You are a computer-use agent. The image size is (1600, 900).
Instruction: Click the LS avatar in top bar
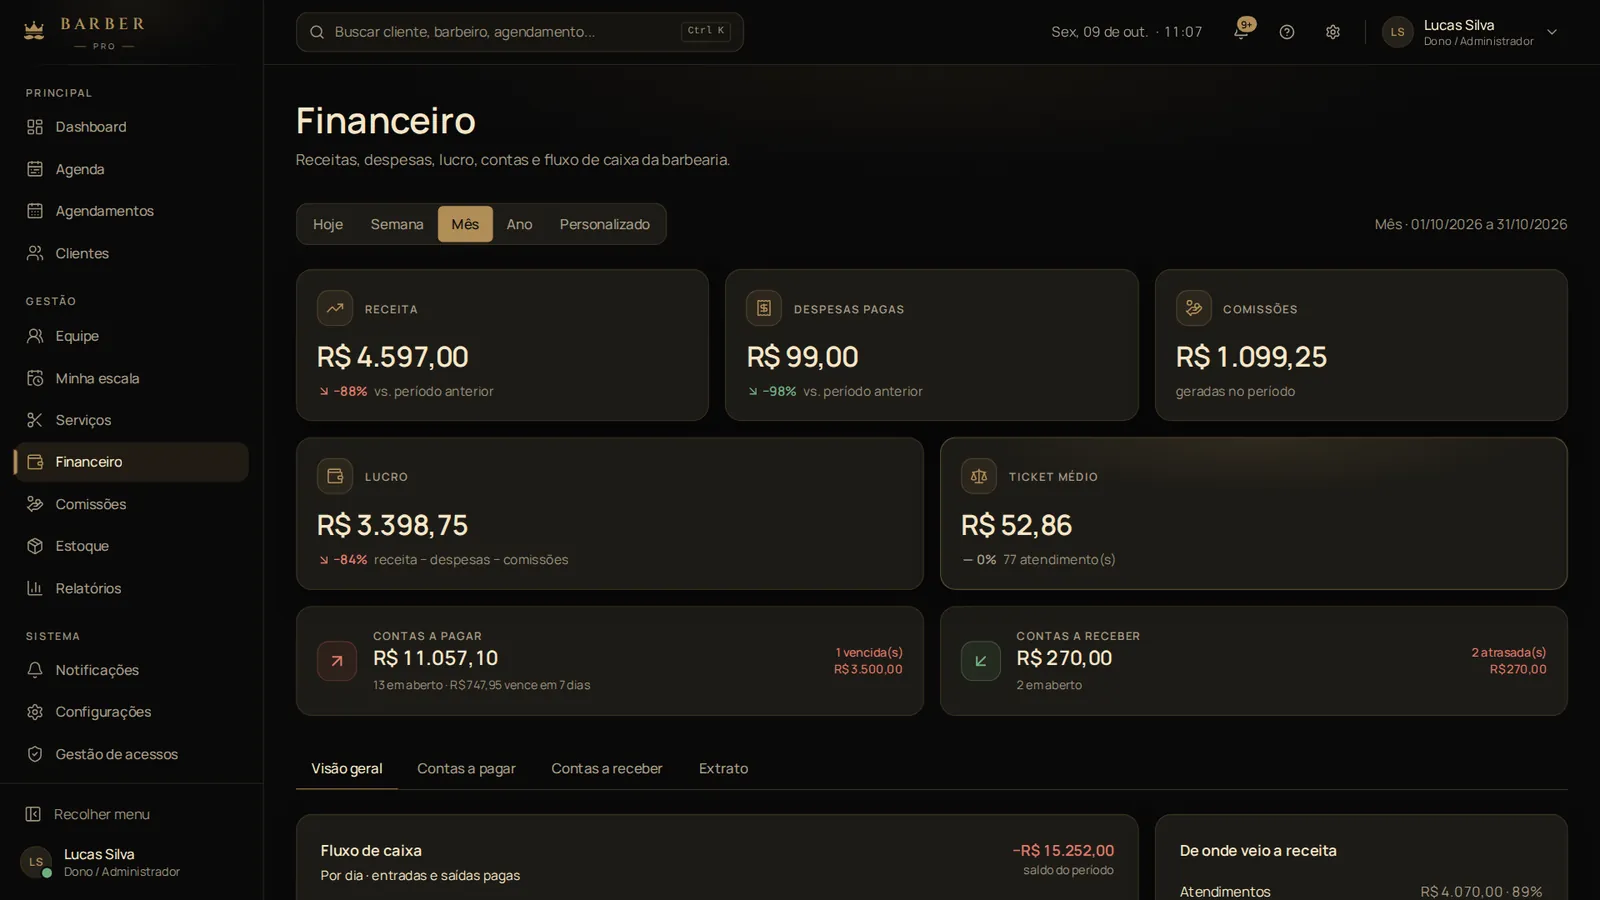(x=1398, y=32)
